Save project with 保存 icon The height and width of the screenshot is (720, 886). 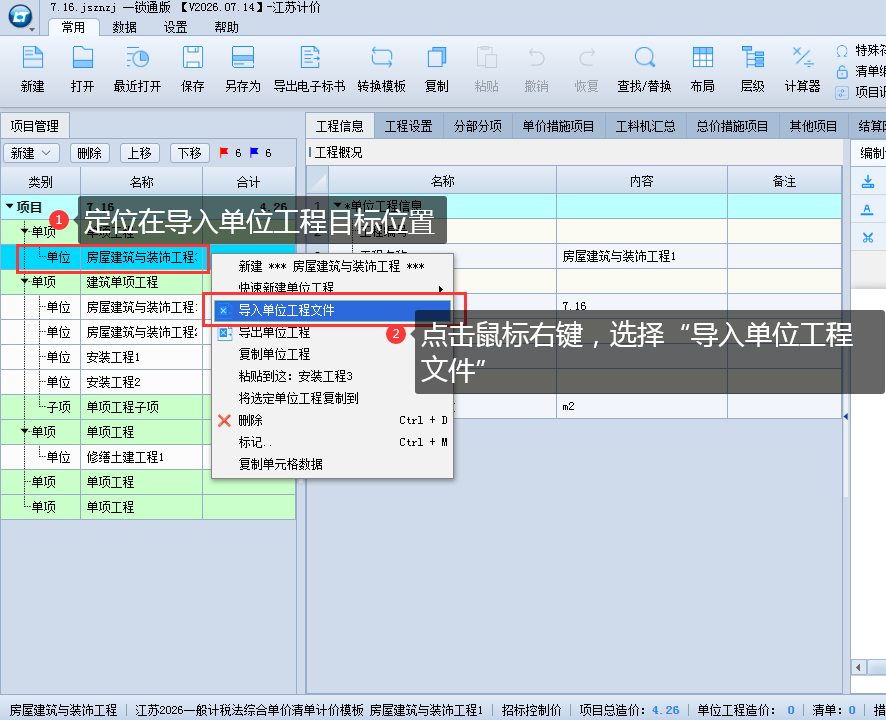193,58
